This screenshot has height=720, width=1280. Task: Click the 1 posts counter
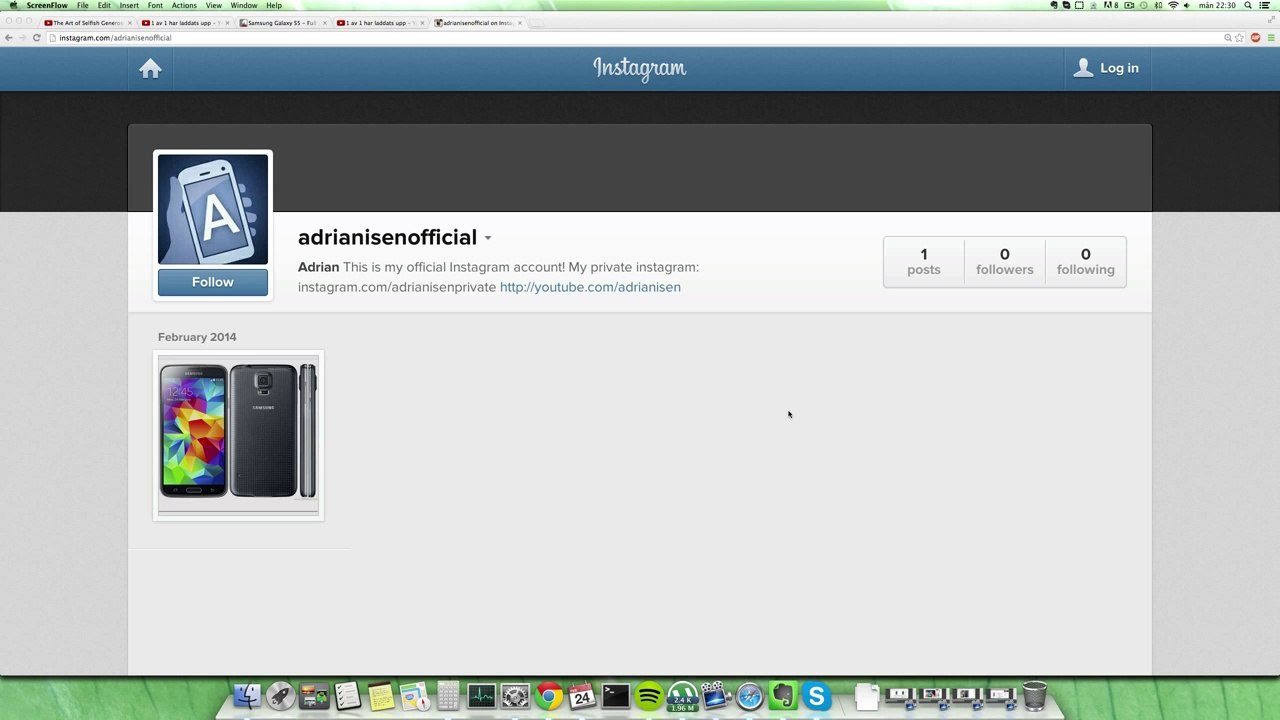pyautogui.click(x=924, y=262)
